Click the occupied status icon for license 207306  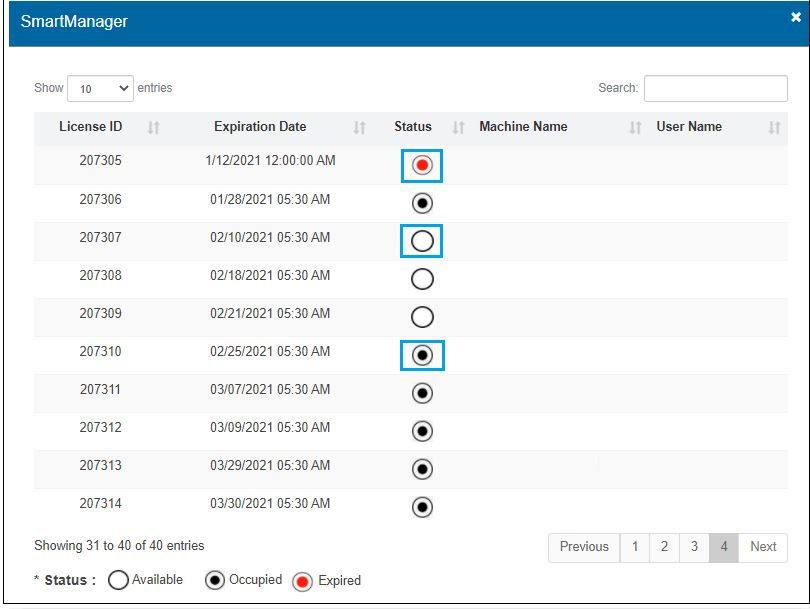coord(422,203)
